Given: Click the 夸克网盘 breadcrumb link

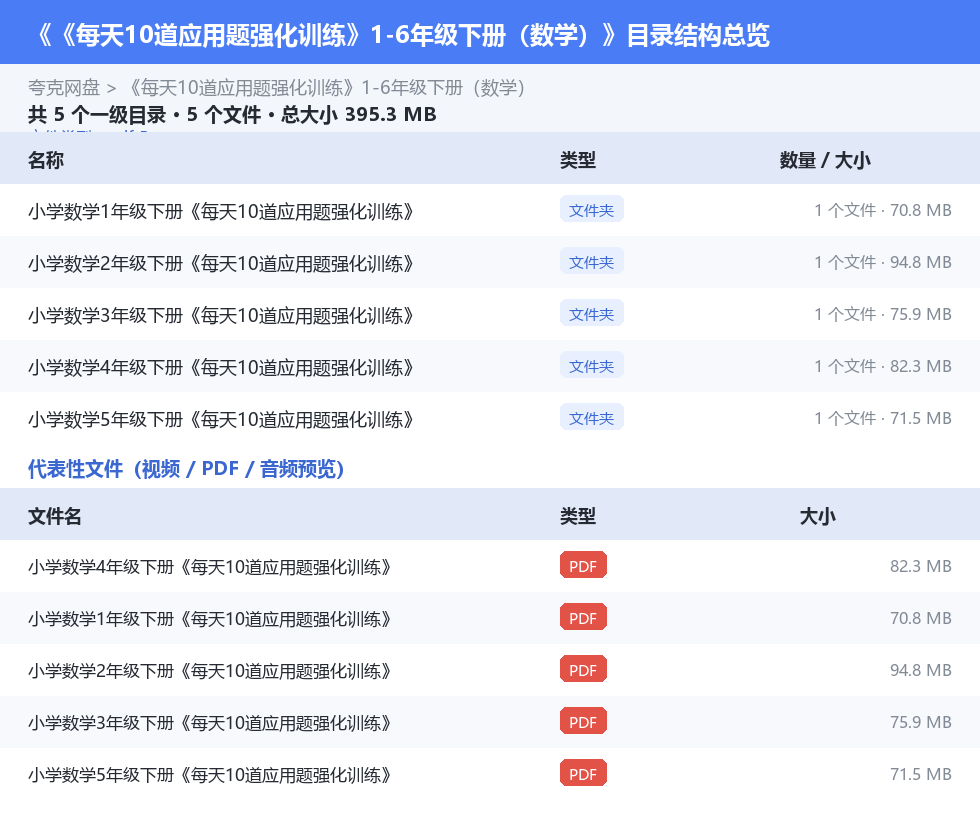Looking at the screenshot, I should [64, 88].
